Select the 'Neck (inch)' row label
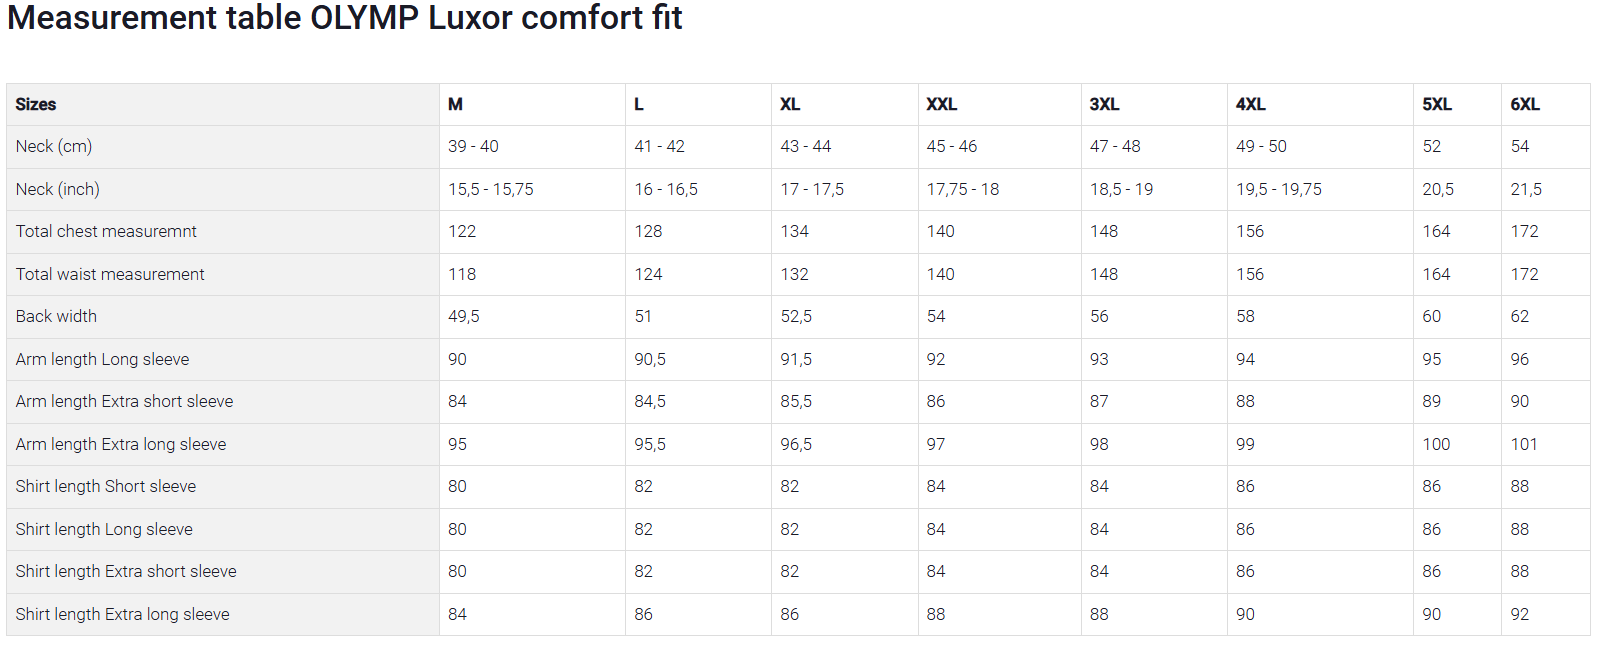This screenshot has height=647, width=1605. tap(58, 189)
